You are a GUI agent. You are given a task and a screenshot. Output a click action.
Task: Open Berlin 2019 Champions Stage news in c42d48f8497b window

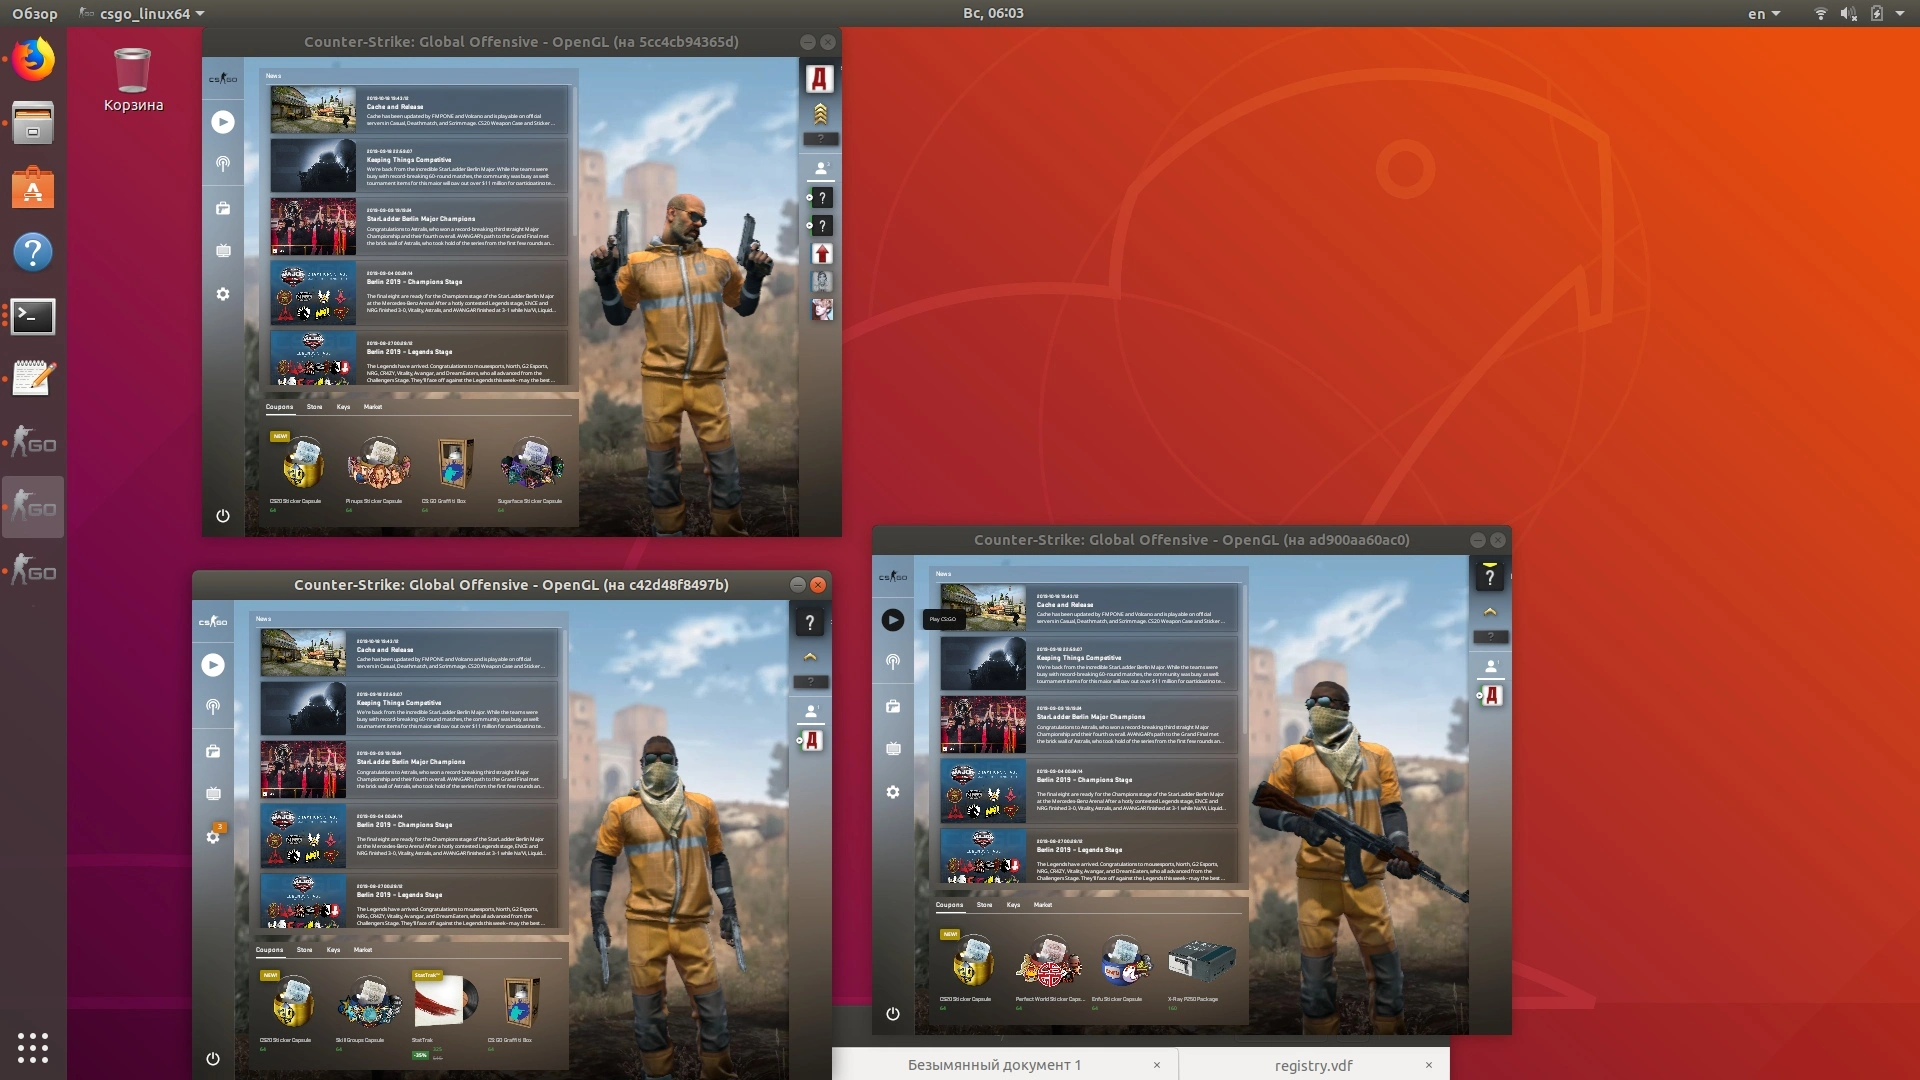click(409, 835)
